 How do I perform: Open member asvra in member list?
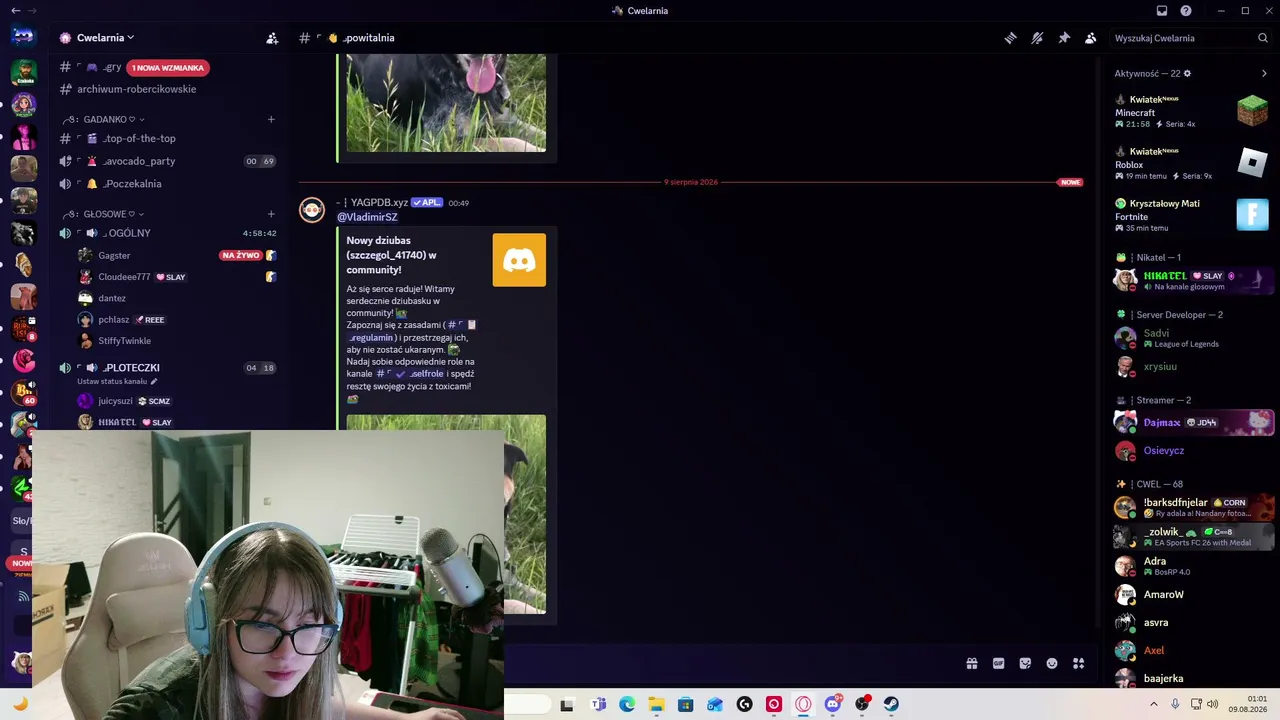[1194, 622]
